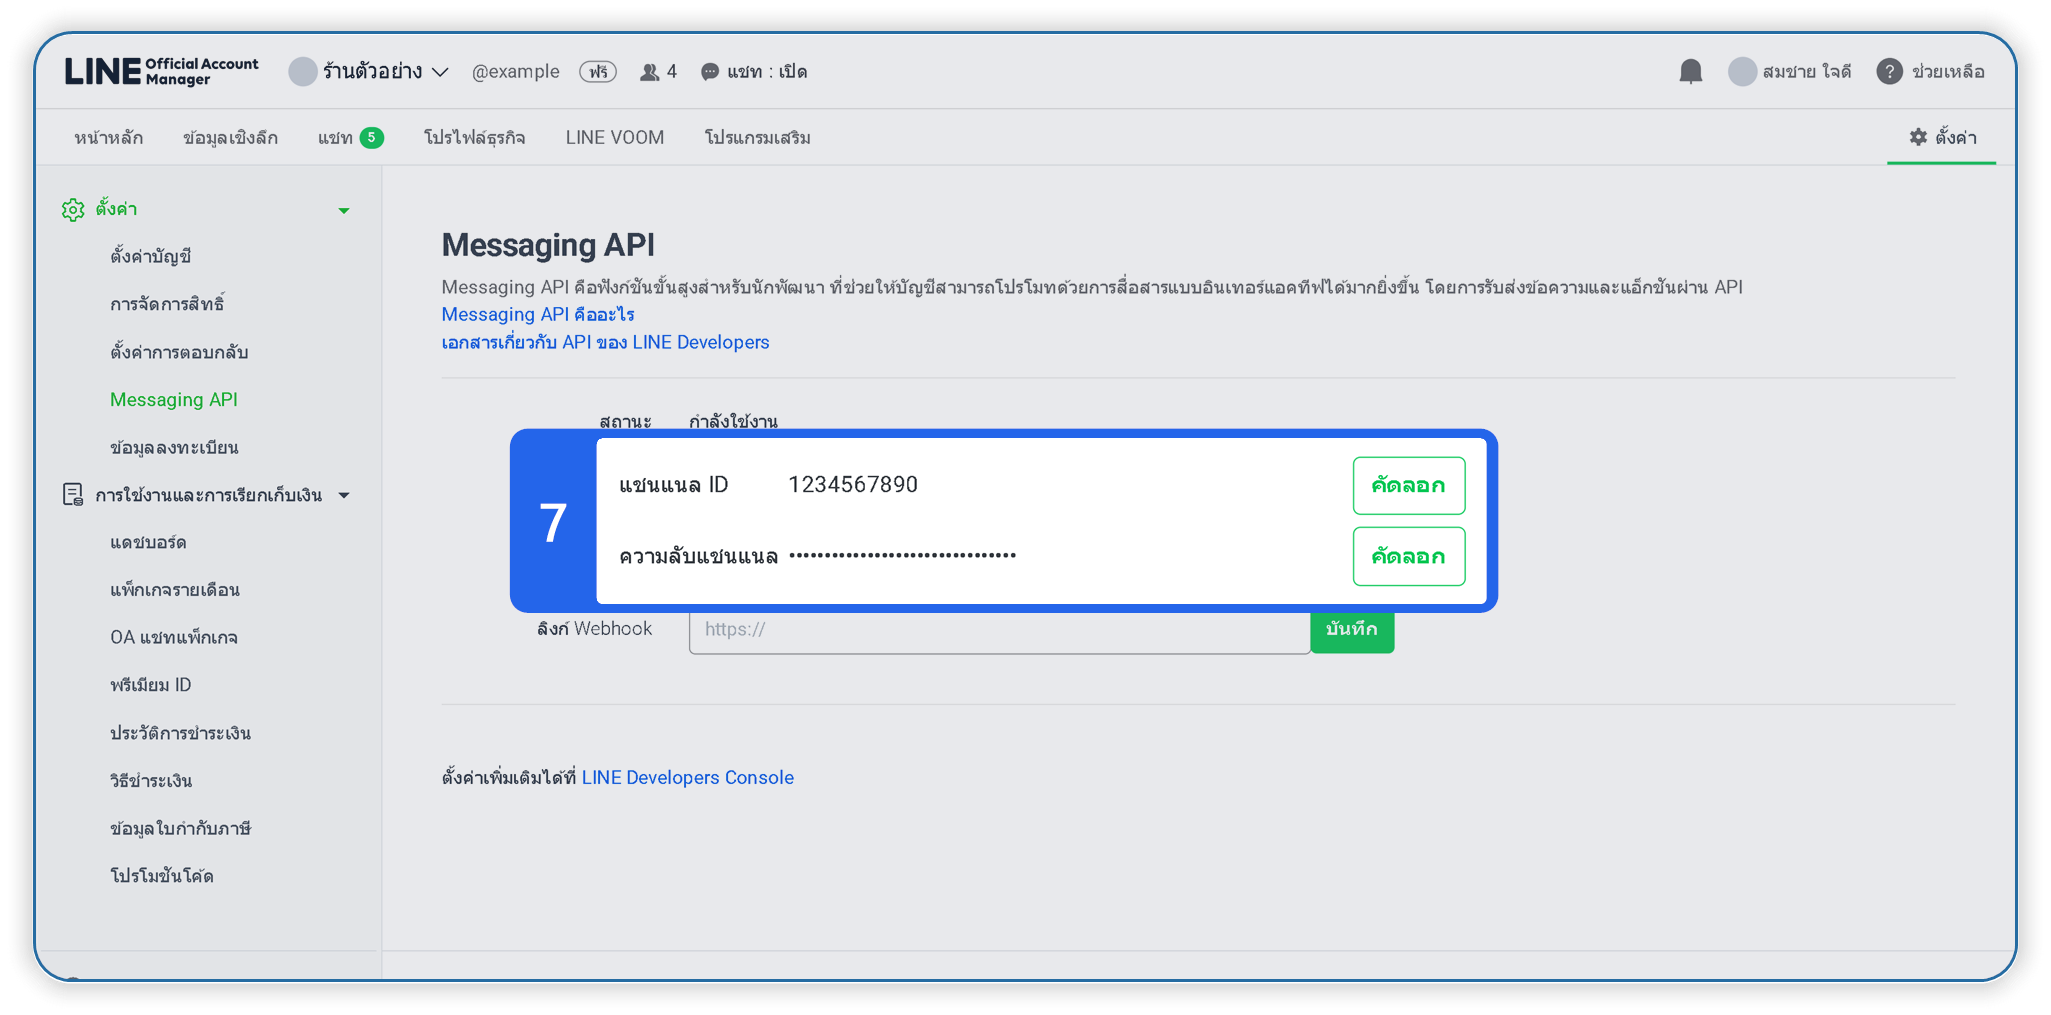Open OA แชทแพ็กเกจ in the sidebar
The height and width of the screenshot is (1015, 2051).
174,638
